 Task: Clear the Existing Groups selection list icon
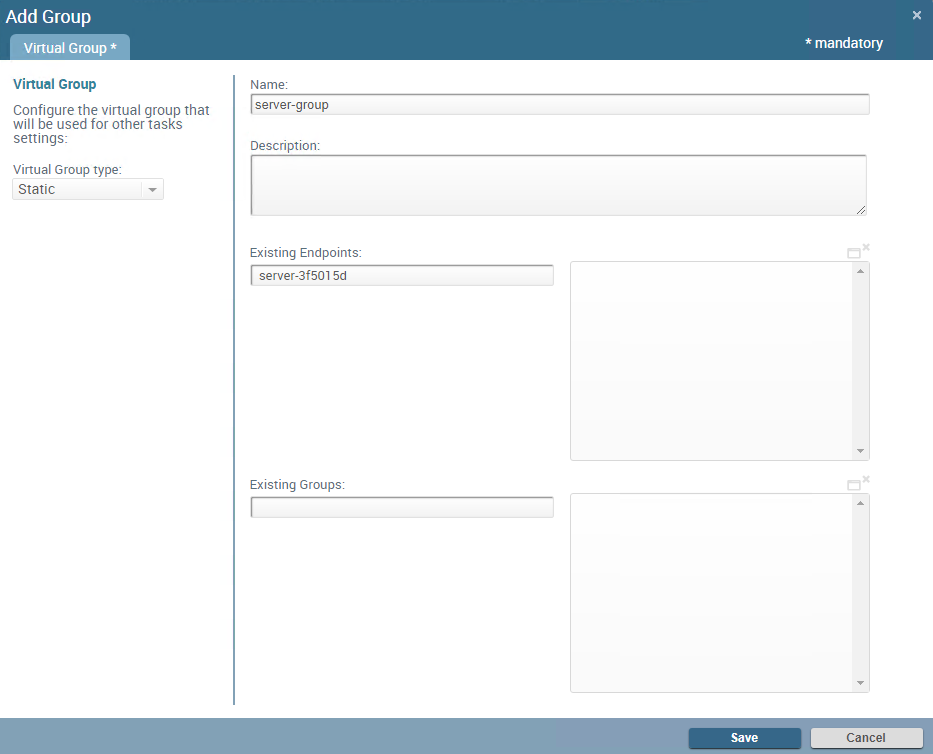[866, 479]
